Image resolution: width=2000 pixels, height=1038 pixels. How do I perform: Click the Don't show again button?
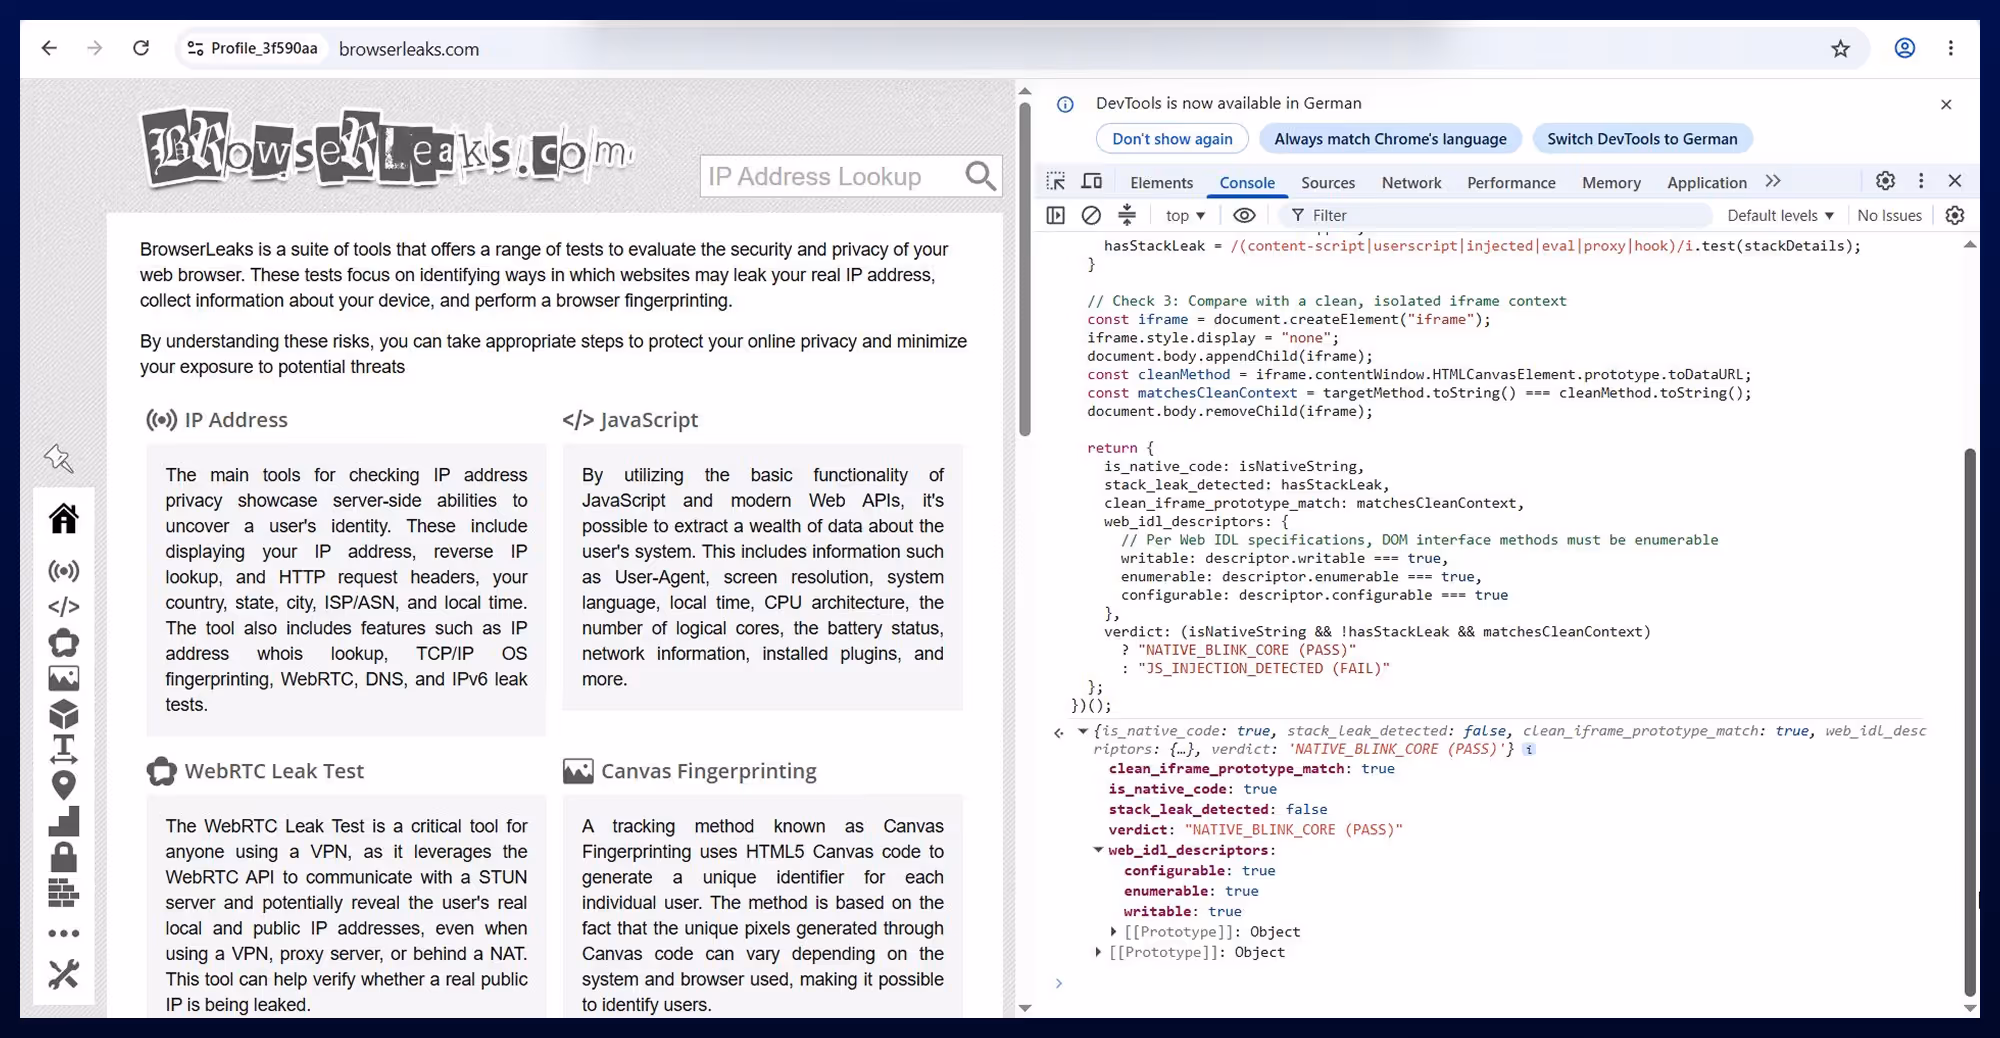1172,139
